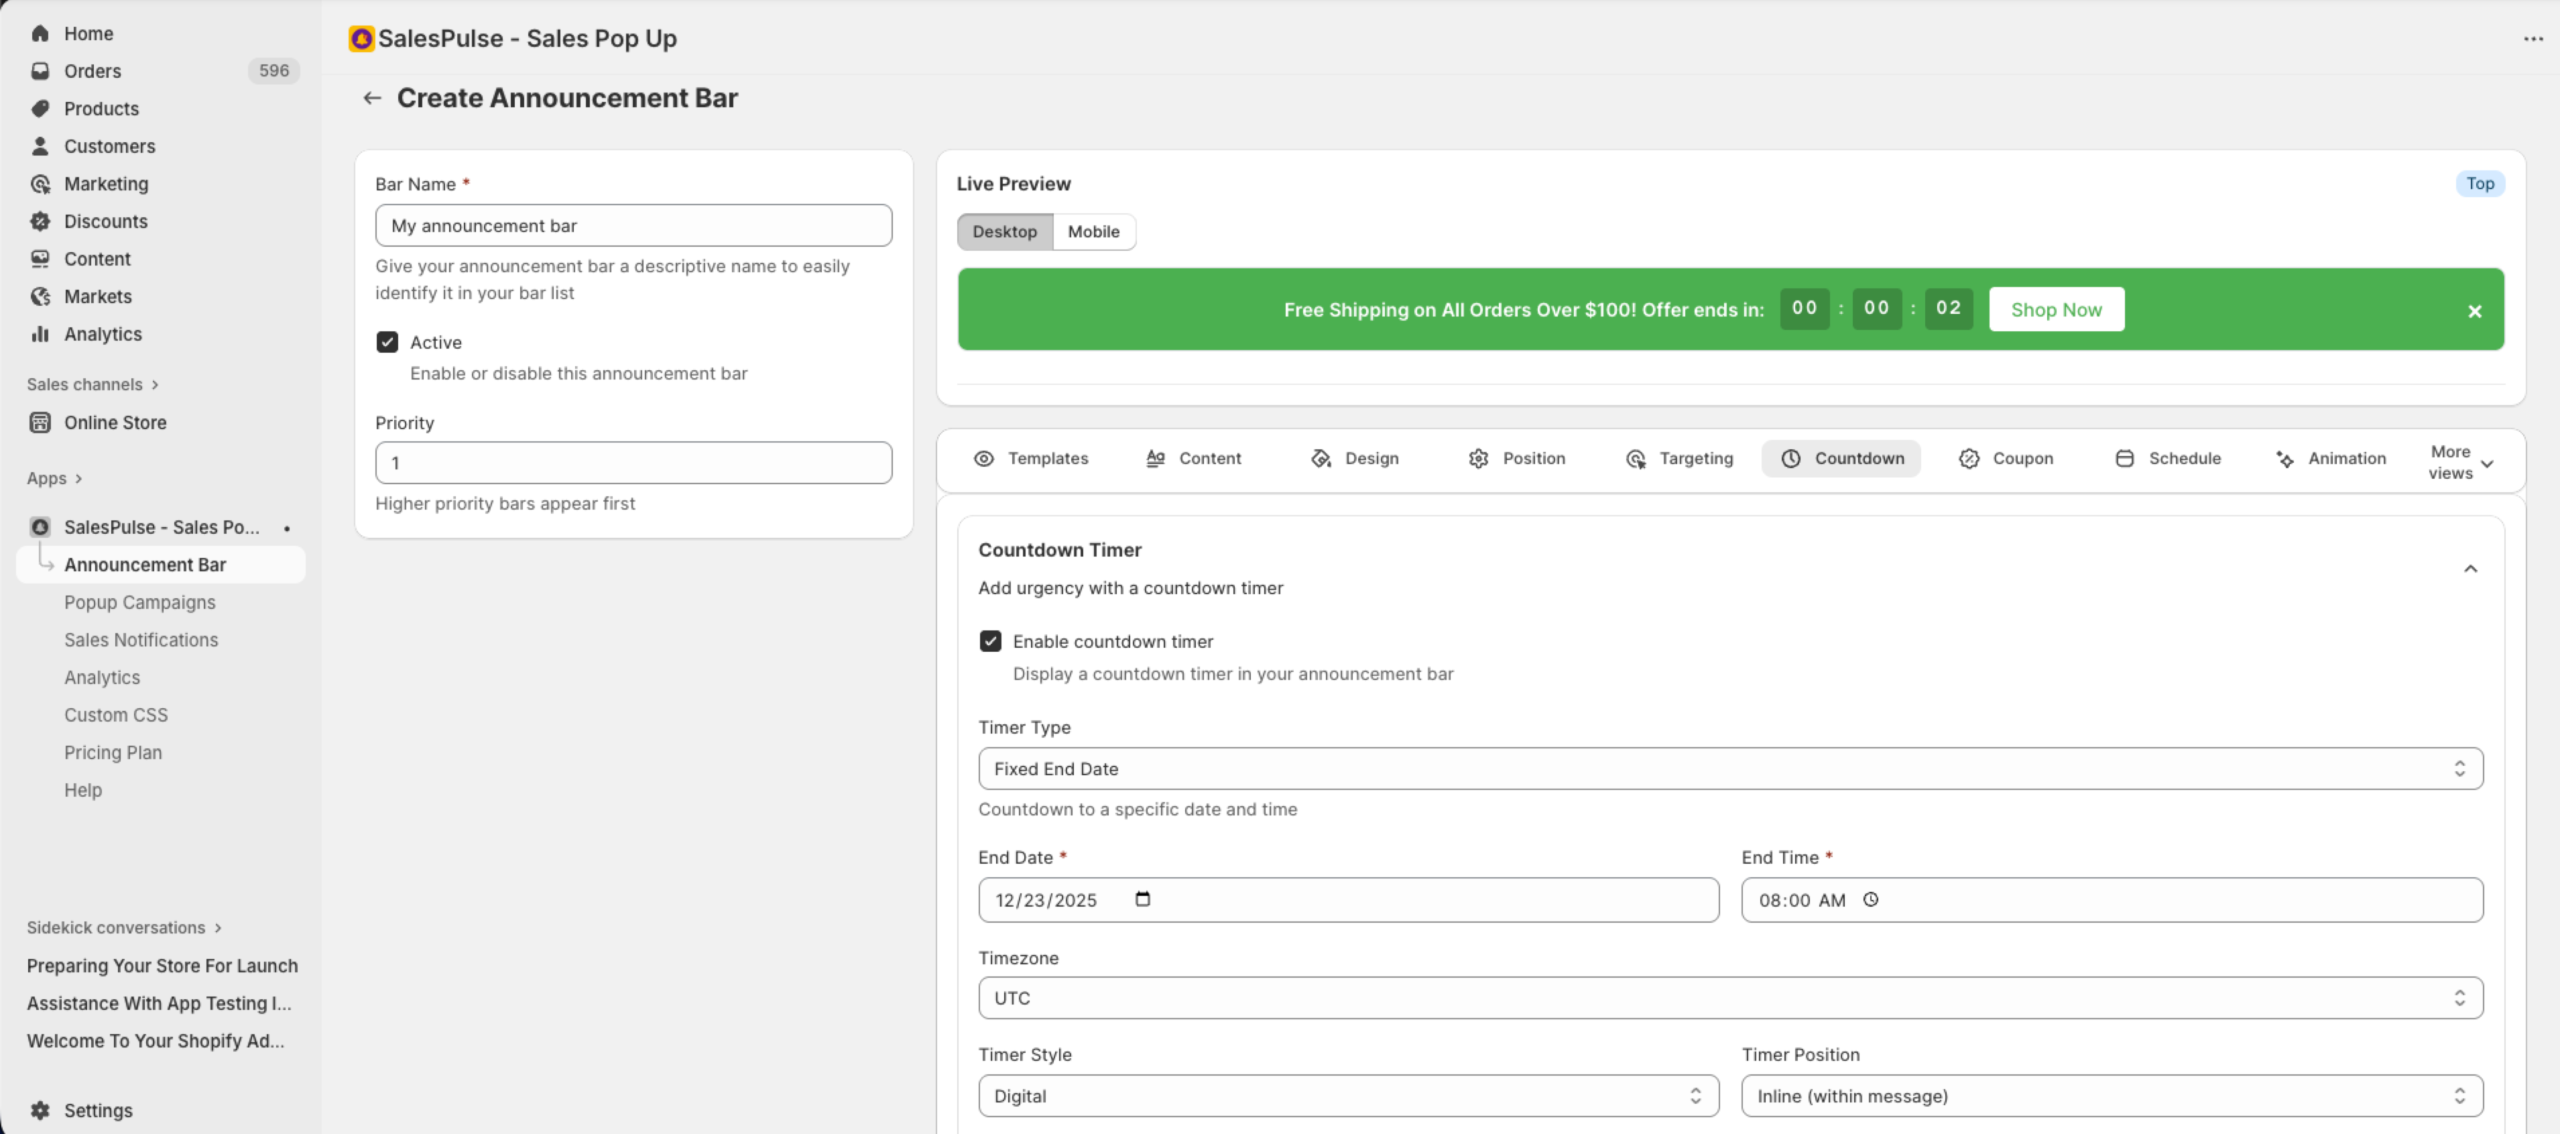The width and height of the screenshot is (2560, 1134).
Task: View Orders in the sidebar
Action: tap(91, 71)
